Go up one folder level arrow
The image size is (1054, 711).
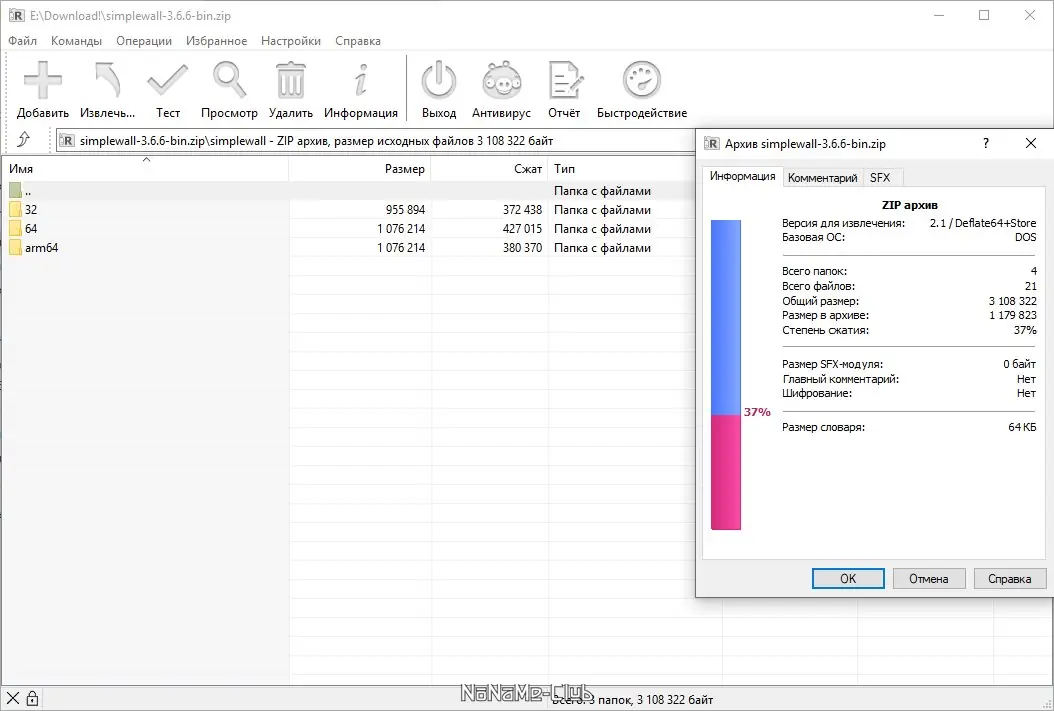click(24, 140)
